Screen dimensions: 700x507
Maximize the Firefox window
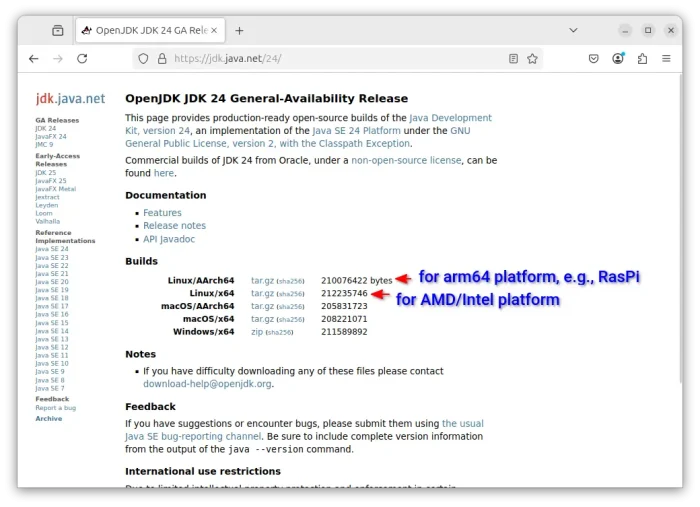648,30
